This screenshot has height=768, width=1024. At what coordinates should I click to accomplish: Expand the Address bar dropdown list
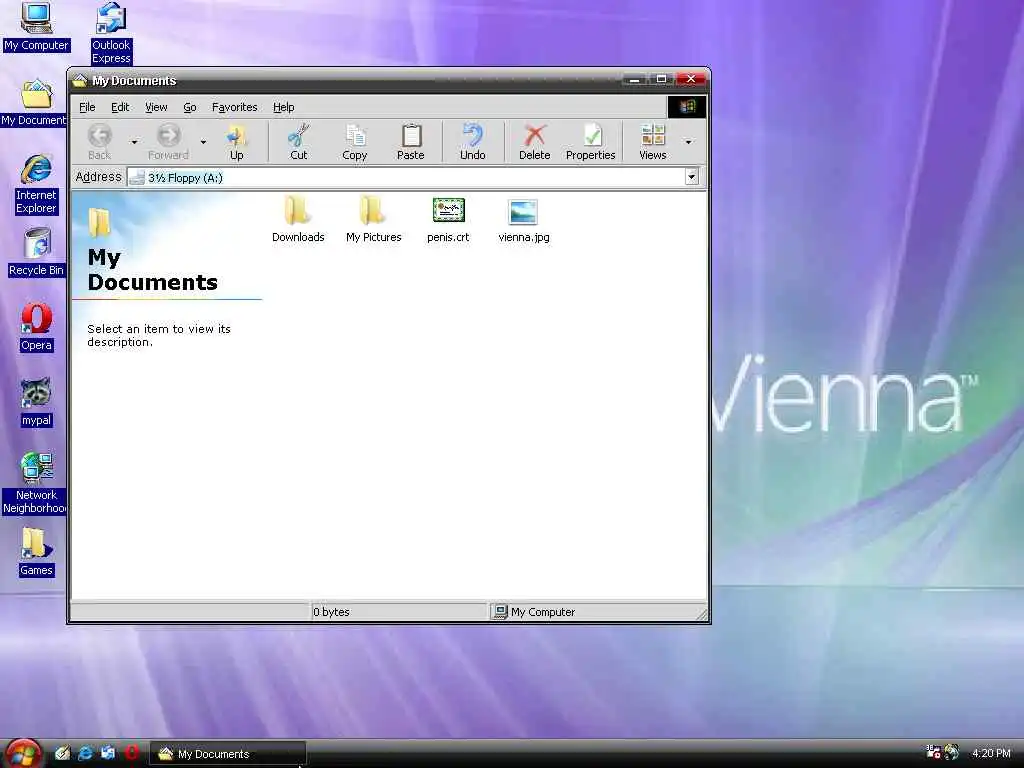pos(692,177)
